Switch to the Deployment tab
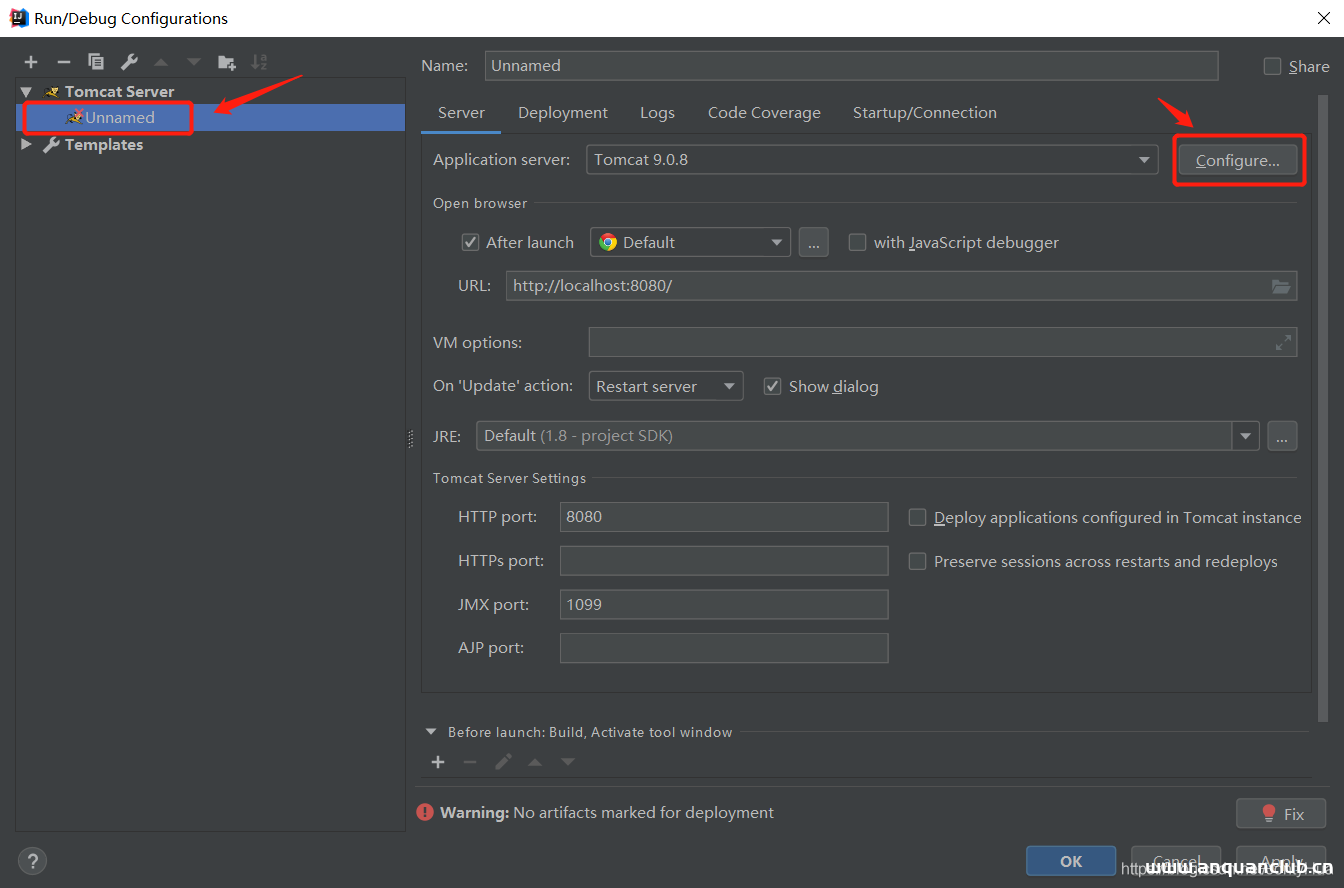The image size is (1344, 888). click(x=563, y=113)
